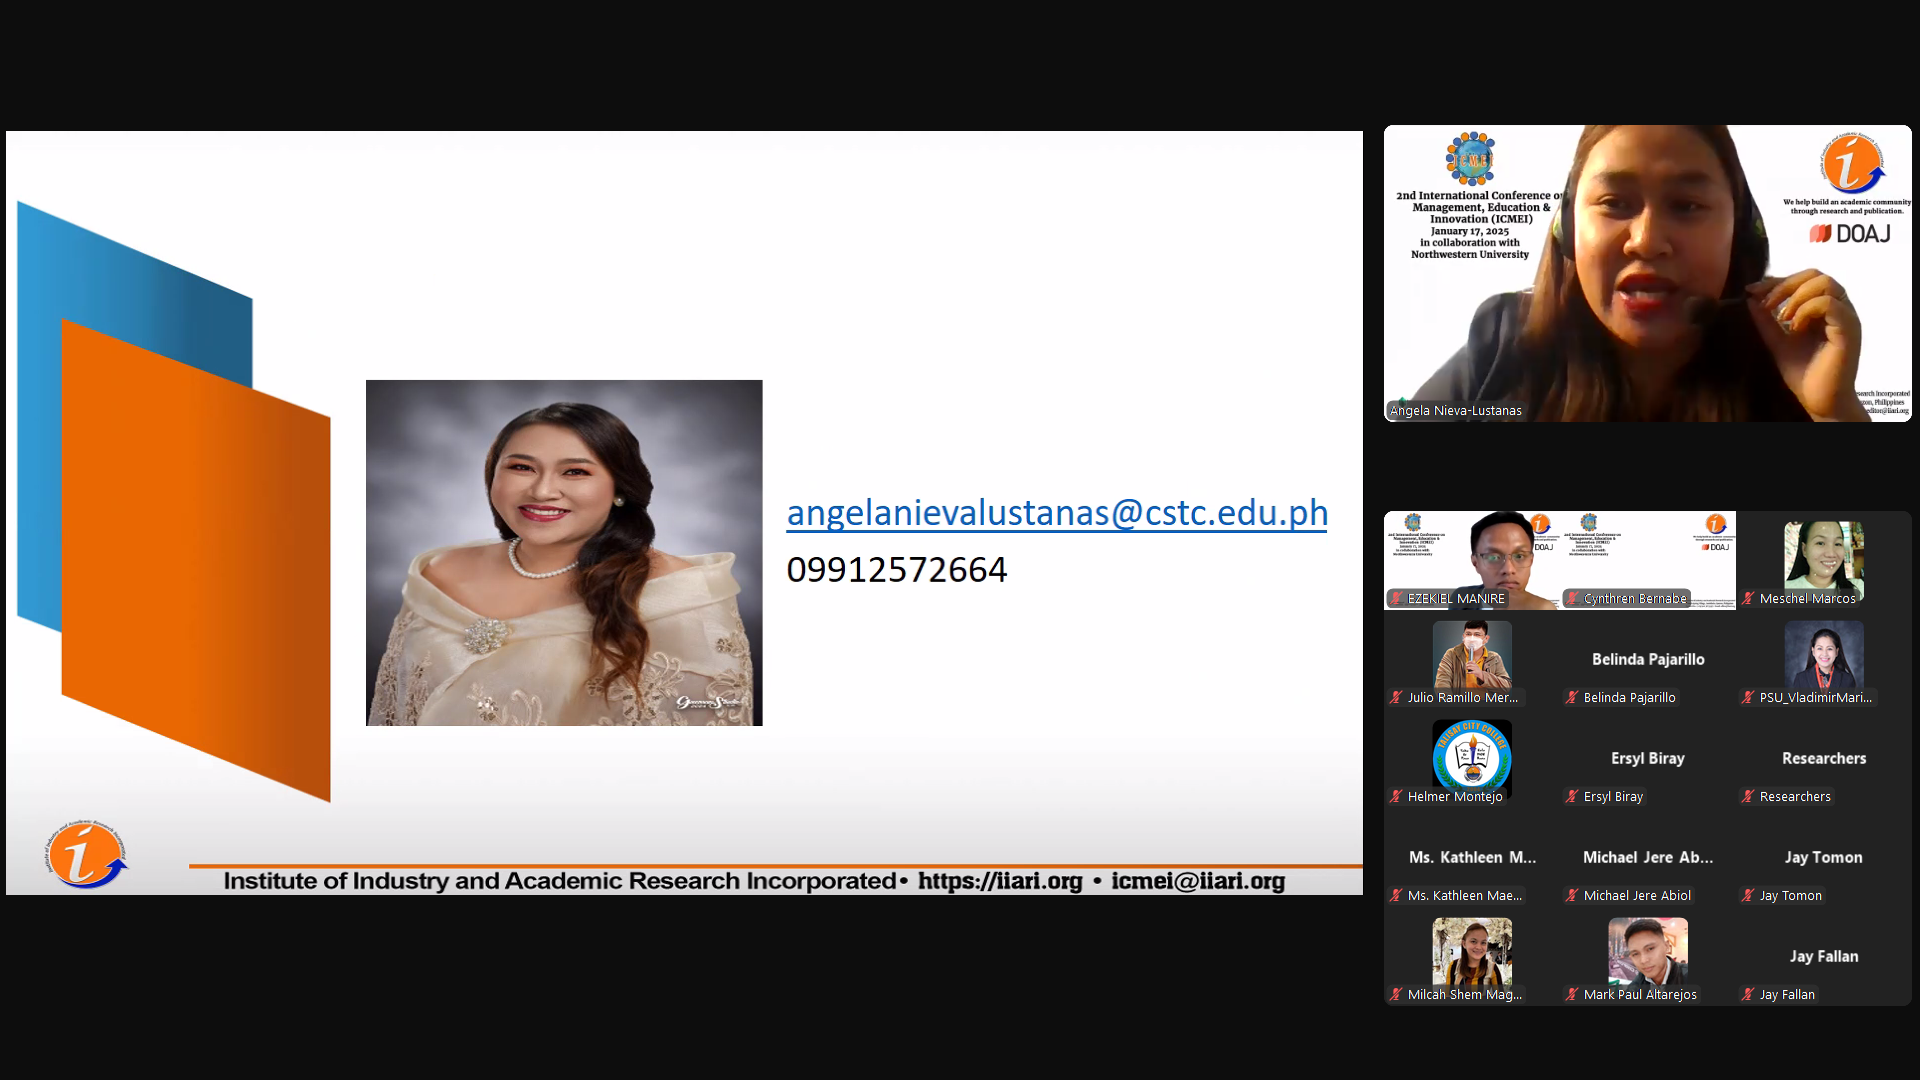Click muted mic icon beside EZEKIEL MANIRE
The width and height of the screenshot is (1920, 1080).
pos(1396,599)
